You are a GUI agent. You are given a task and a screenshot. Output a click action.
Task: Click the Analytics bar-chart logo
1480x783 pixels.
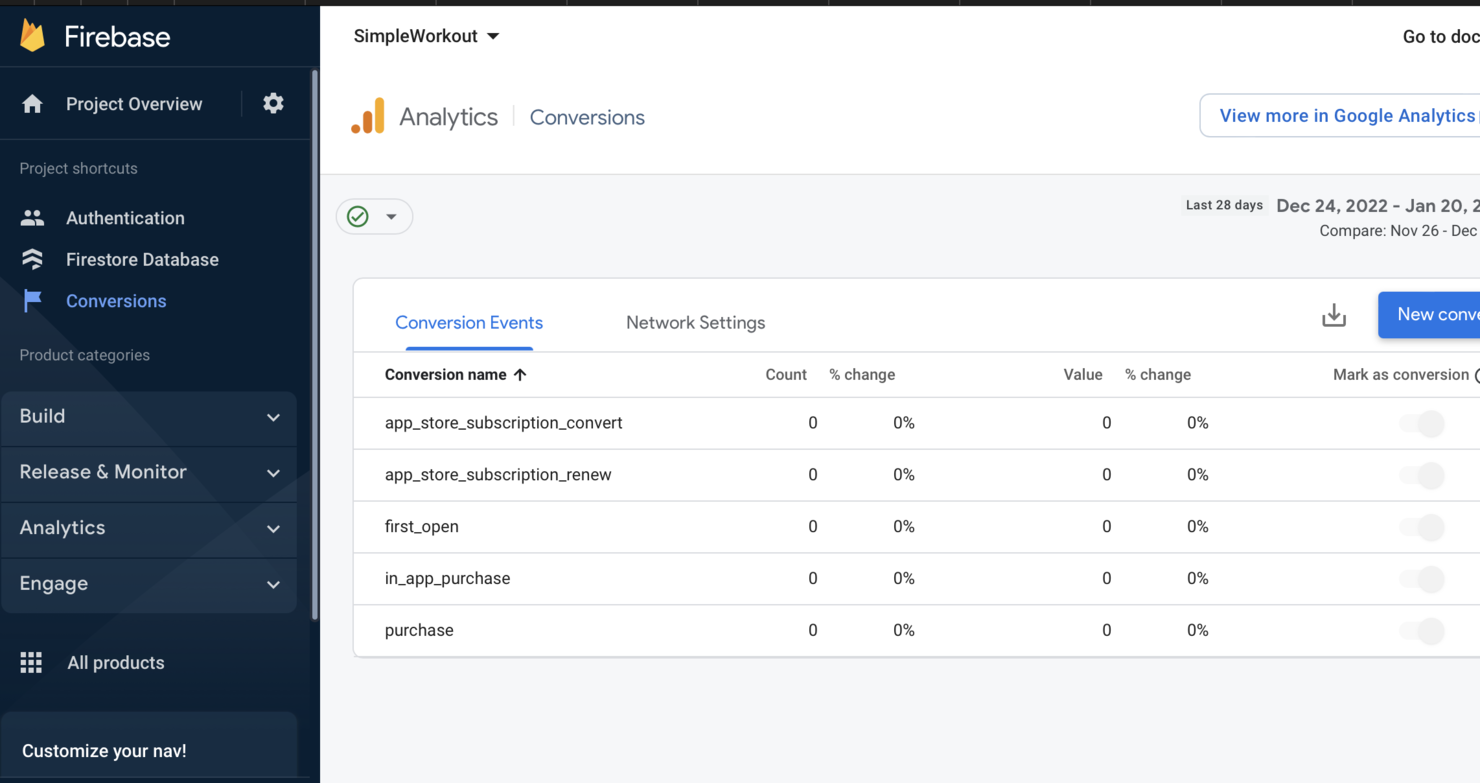(369, 116)
